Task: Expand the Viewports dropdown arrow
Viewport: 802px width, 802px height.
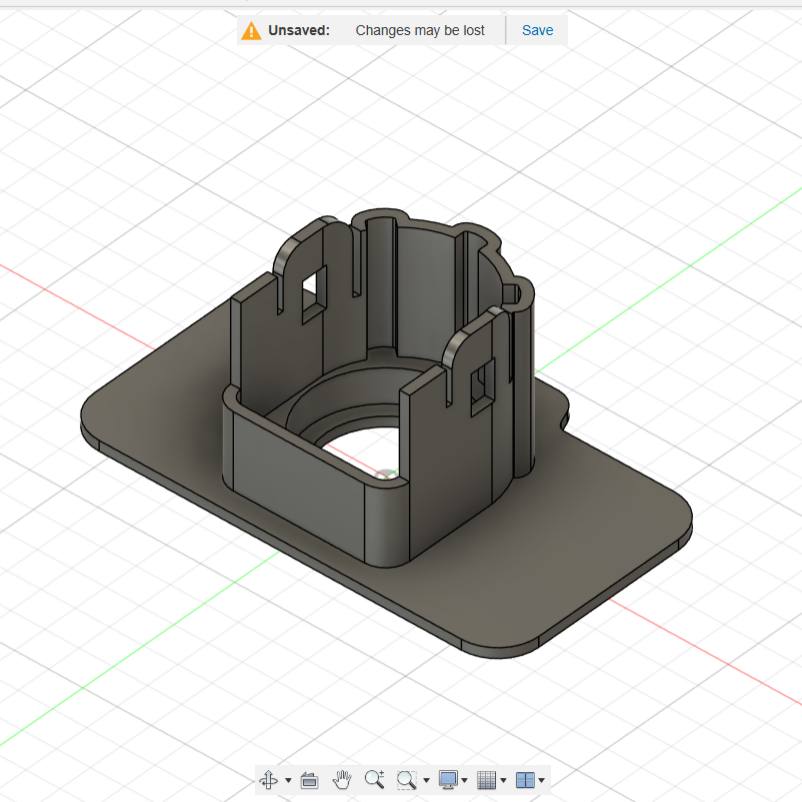Action: click(x=542, y=781)
